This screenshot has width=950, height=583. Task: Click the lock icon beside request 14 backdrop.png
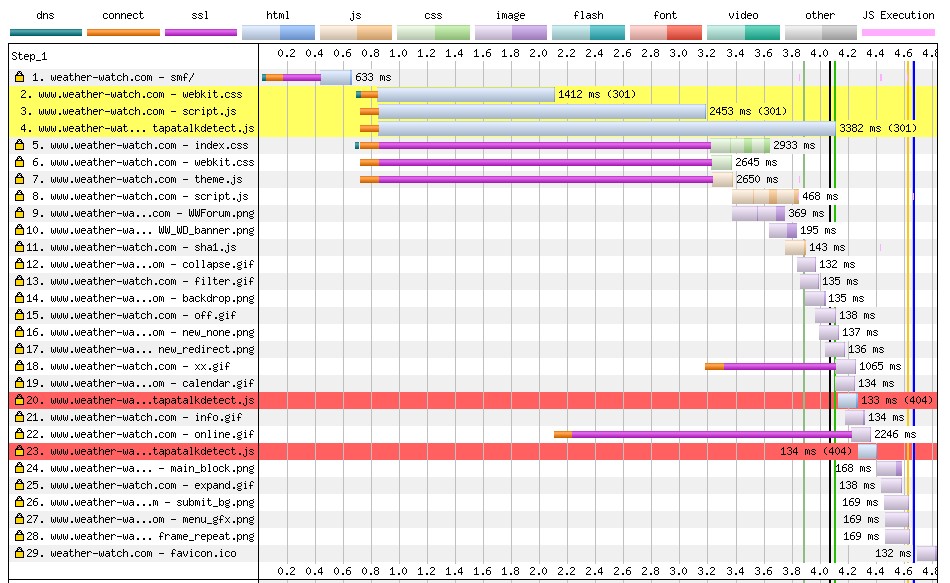19,298
